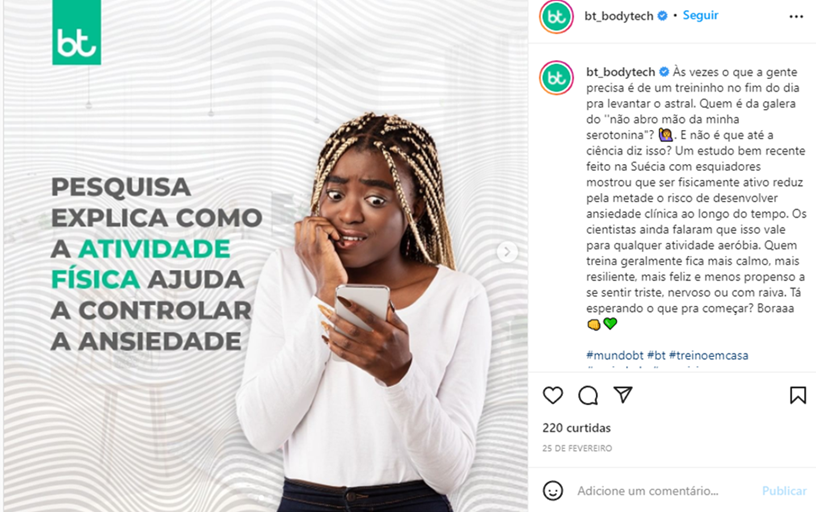Viewport: 816px width, 512px height.
Task: Open emoji picker smiley icon
Action: pos(553,491)
